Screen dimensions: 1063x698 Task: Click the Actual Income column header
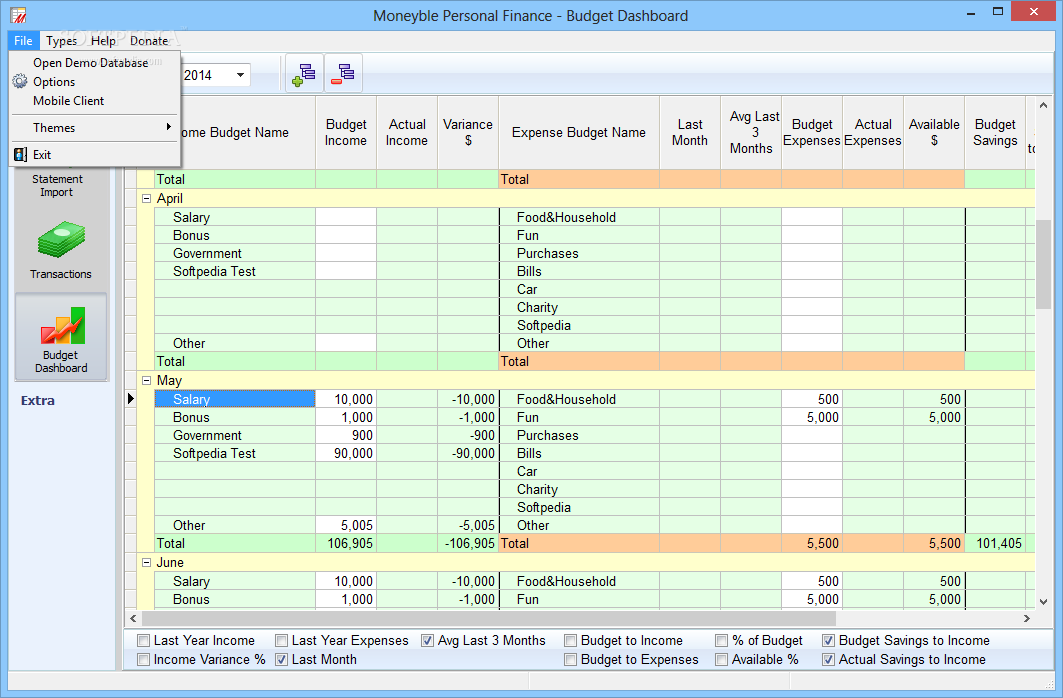coord(407,133)
